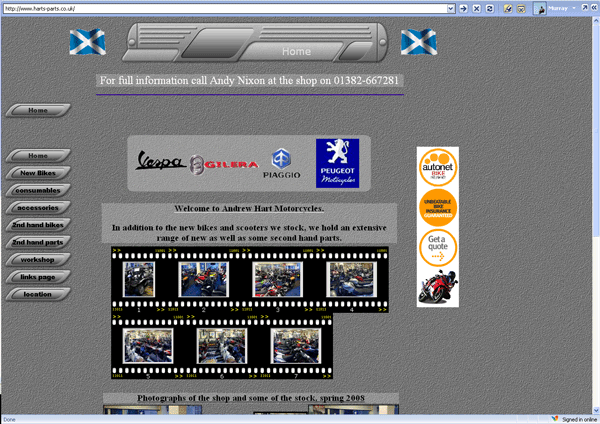Click the lower Home navigation button above New Bikes
This screenshot has height=424, width=600.
(38, 156)
